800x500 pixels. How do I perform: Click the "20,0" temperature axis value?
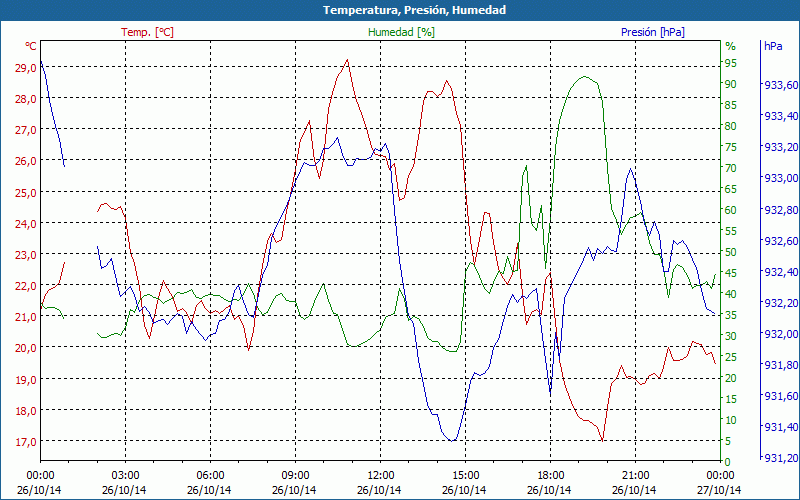(x=27, y=348)
